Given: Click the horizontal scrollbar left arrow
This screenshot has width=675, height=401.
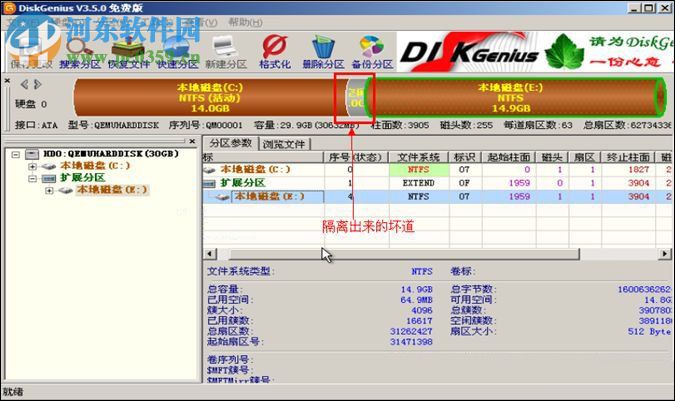Looking at the screenshot, I should point(210,253).
